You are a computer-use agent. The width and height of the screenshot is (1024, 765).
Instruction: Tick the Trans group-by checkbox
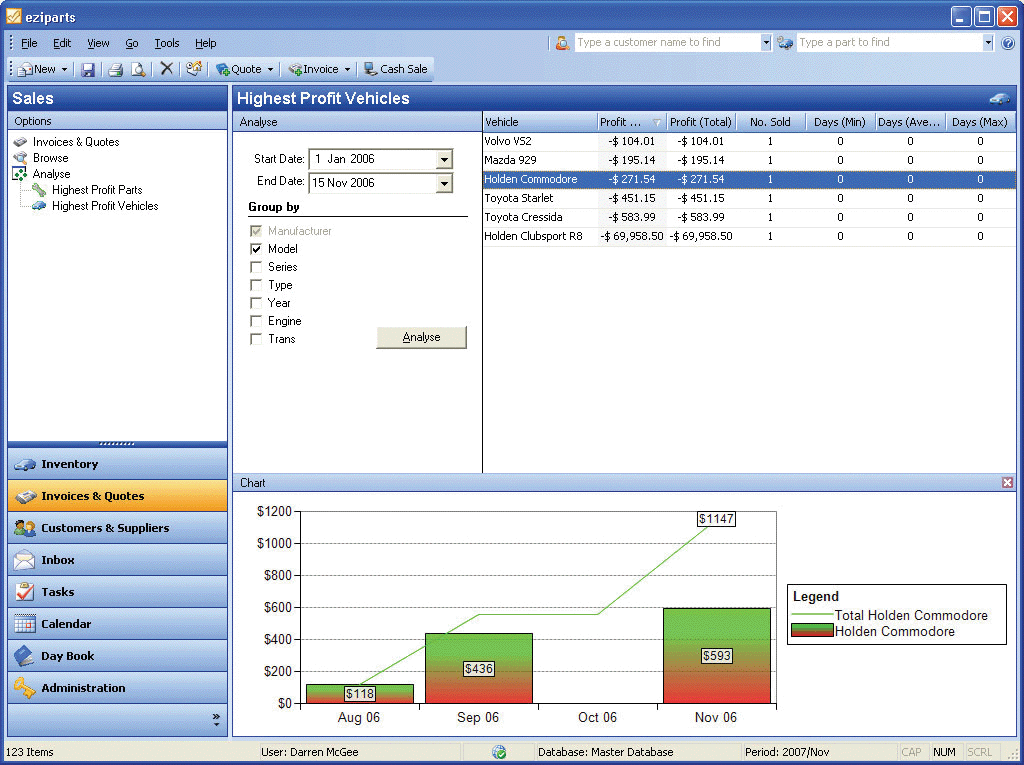click(256, 339)
